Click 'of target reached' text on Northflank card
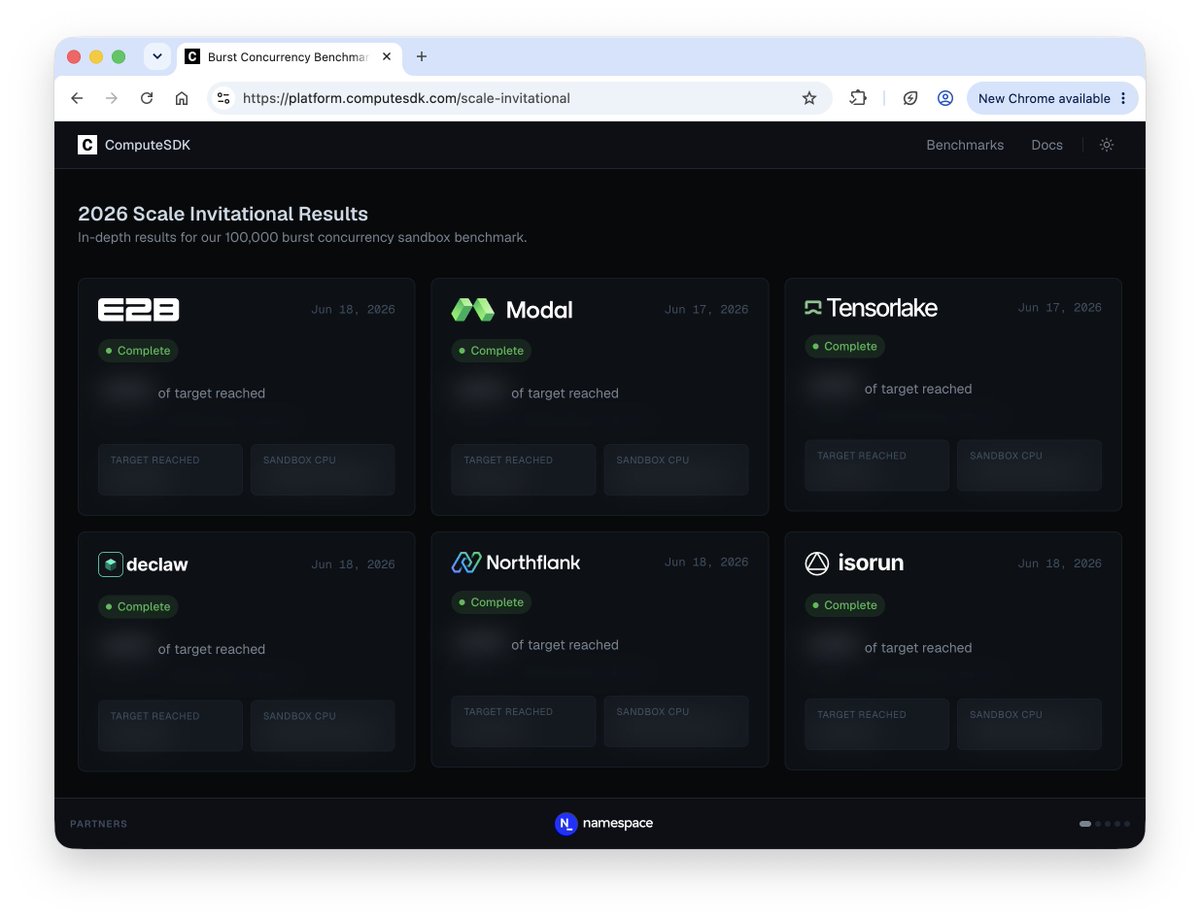This screenshot has width=1200, height=921. point(565,646)
